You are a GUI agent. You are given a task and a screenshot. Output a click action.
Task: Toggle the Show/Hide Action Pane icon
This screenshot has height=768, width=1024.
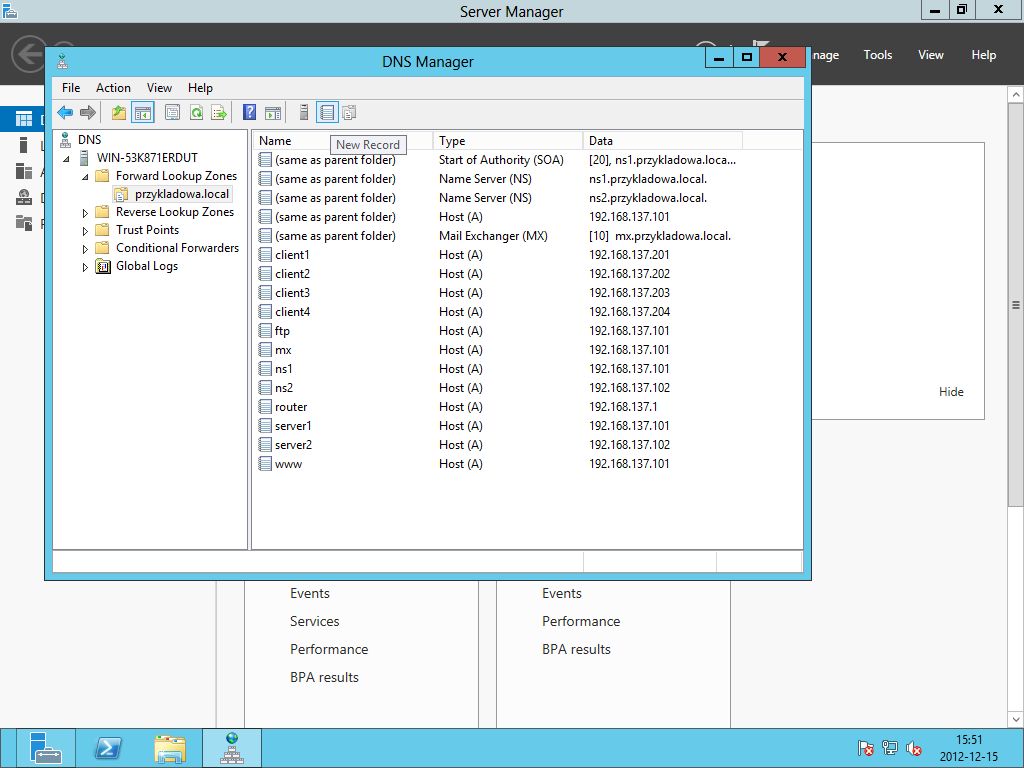click(x=273, y=113)
